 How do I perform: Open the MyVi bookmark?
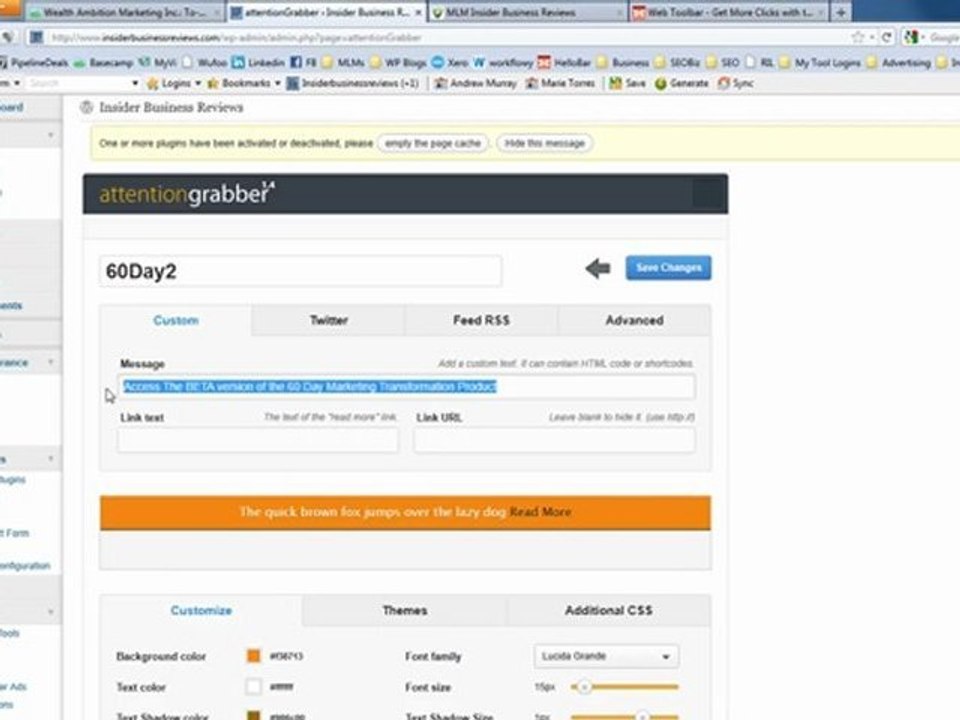(x=158, y=62)
